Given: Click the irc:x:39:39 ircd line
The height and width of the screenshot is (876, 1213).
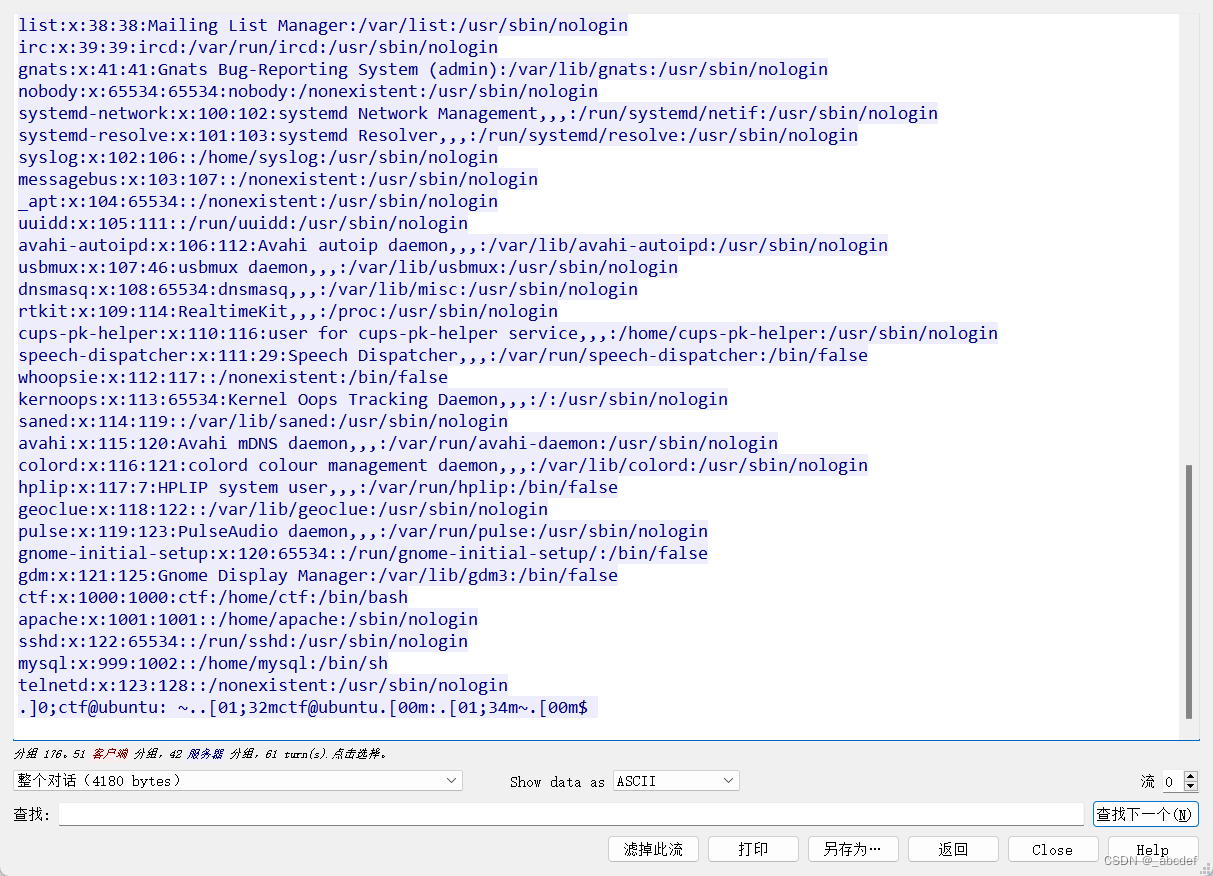Looking at the screenshot, I should [x=258, y=47].
